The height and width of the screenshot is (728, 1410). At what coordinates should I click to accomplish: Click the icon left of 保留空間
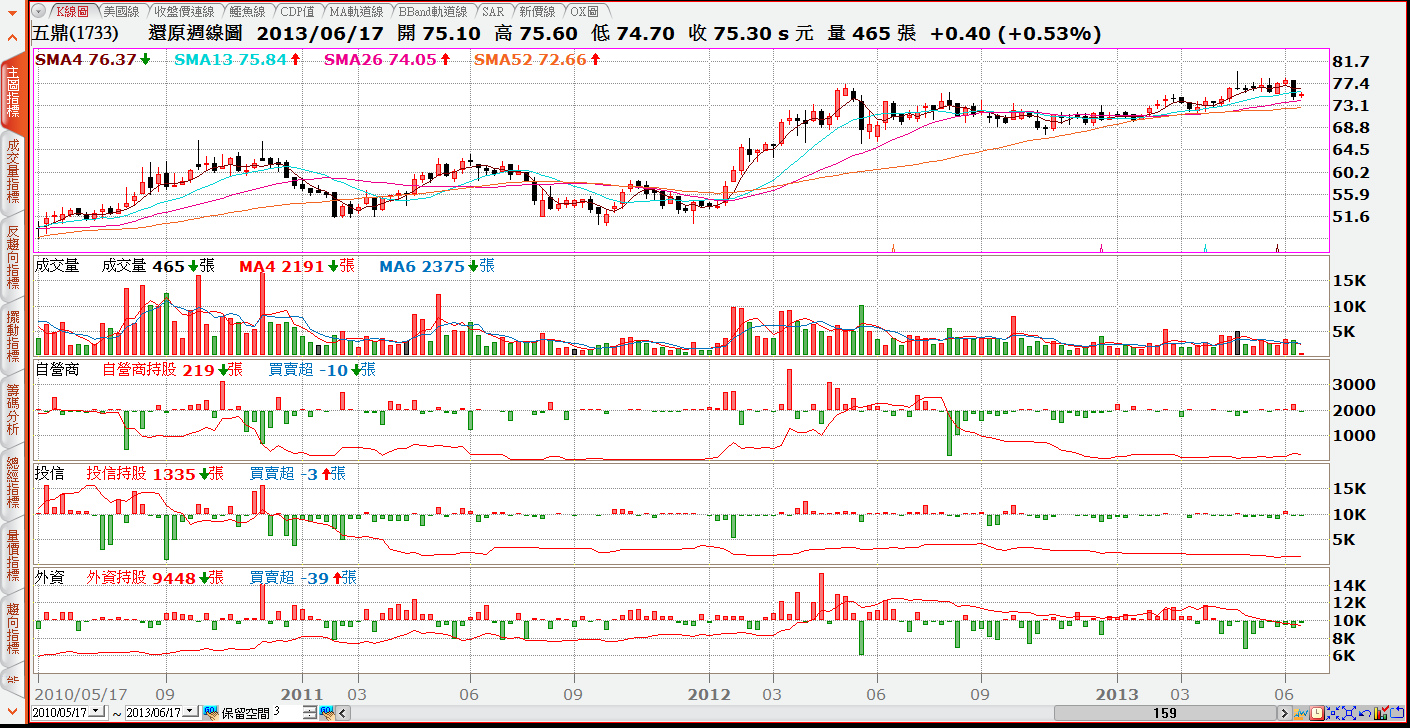[211, 712]
